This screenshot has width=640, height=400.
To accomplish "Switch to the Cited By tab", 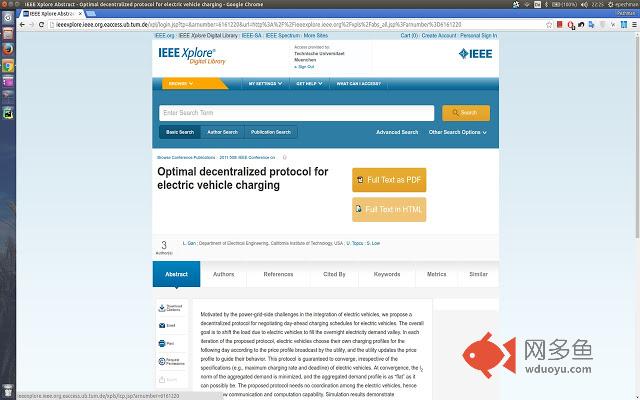I will tap(334, 274).
